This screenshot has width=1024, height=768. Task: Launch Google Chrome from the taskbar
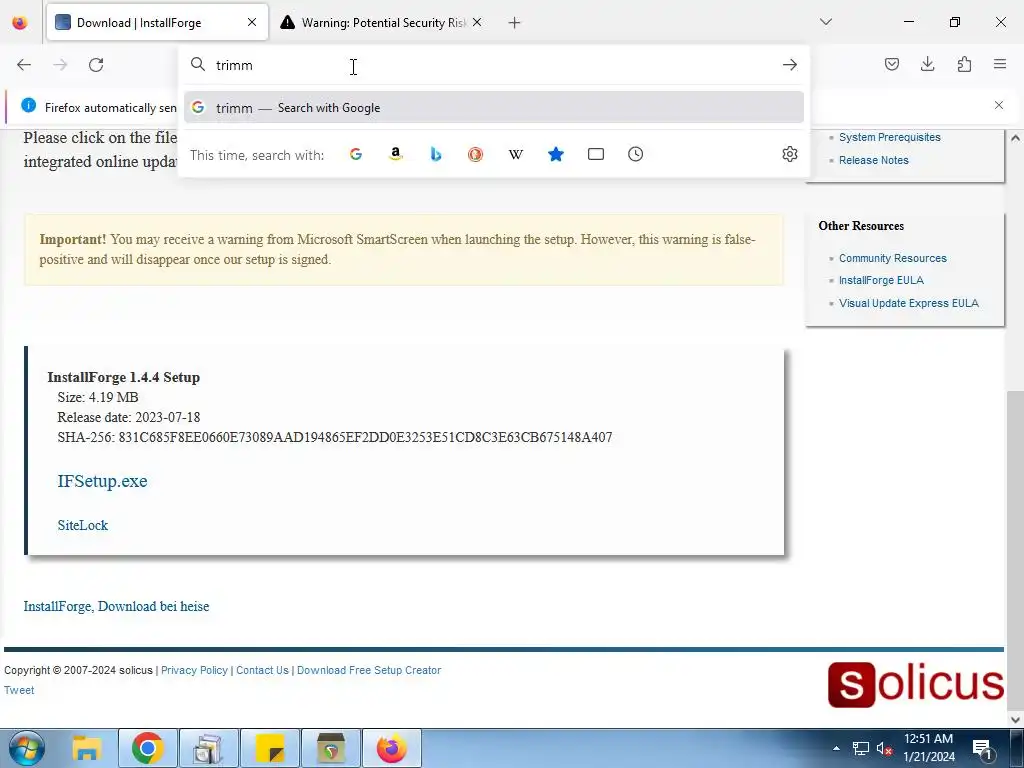pyautogui.click(x=148, y=748)
